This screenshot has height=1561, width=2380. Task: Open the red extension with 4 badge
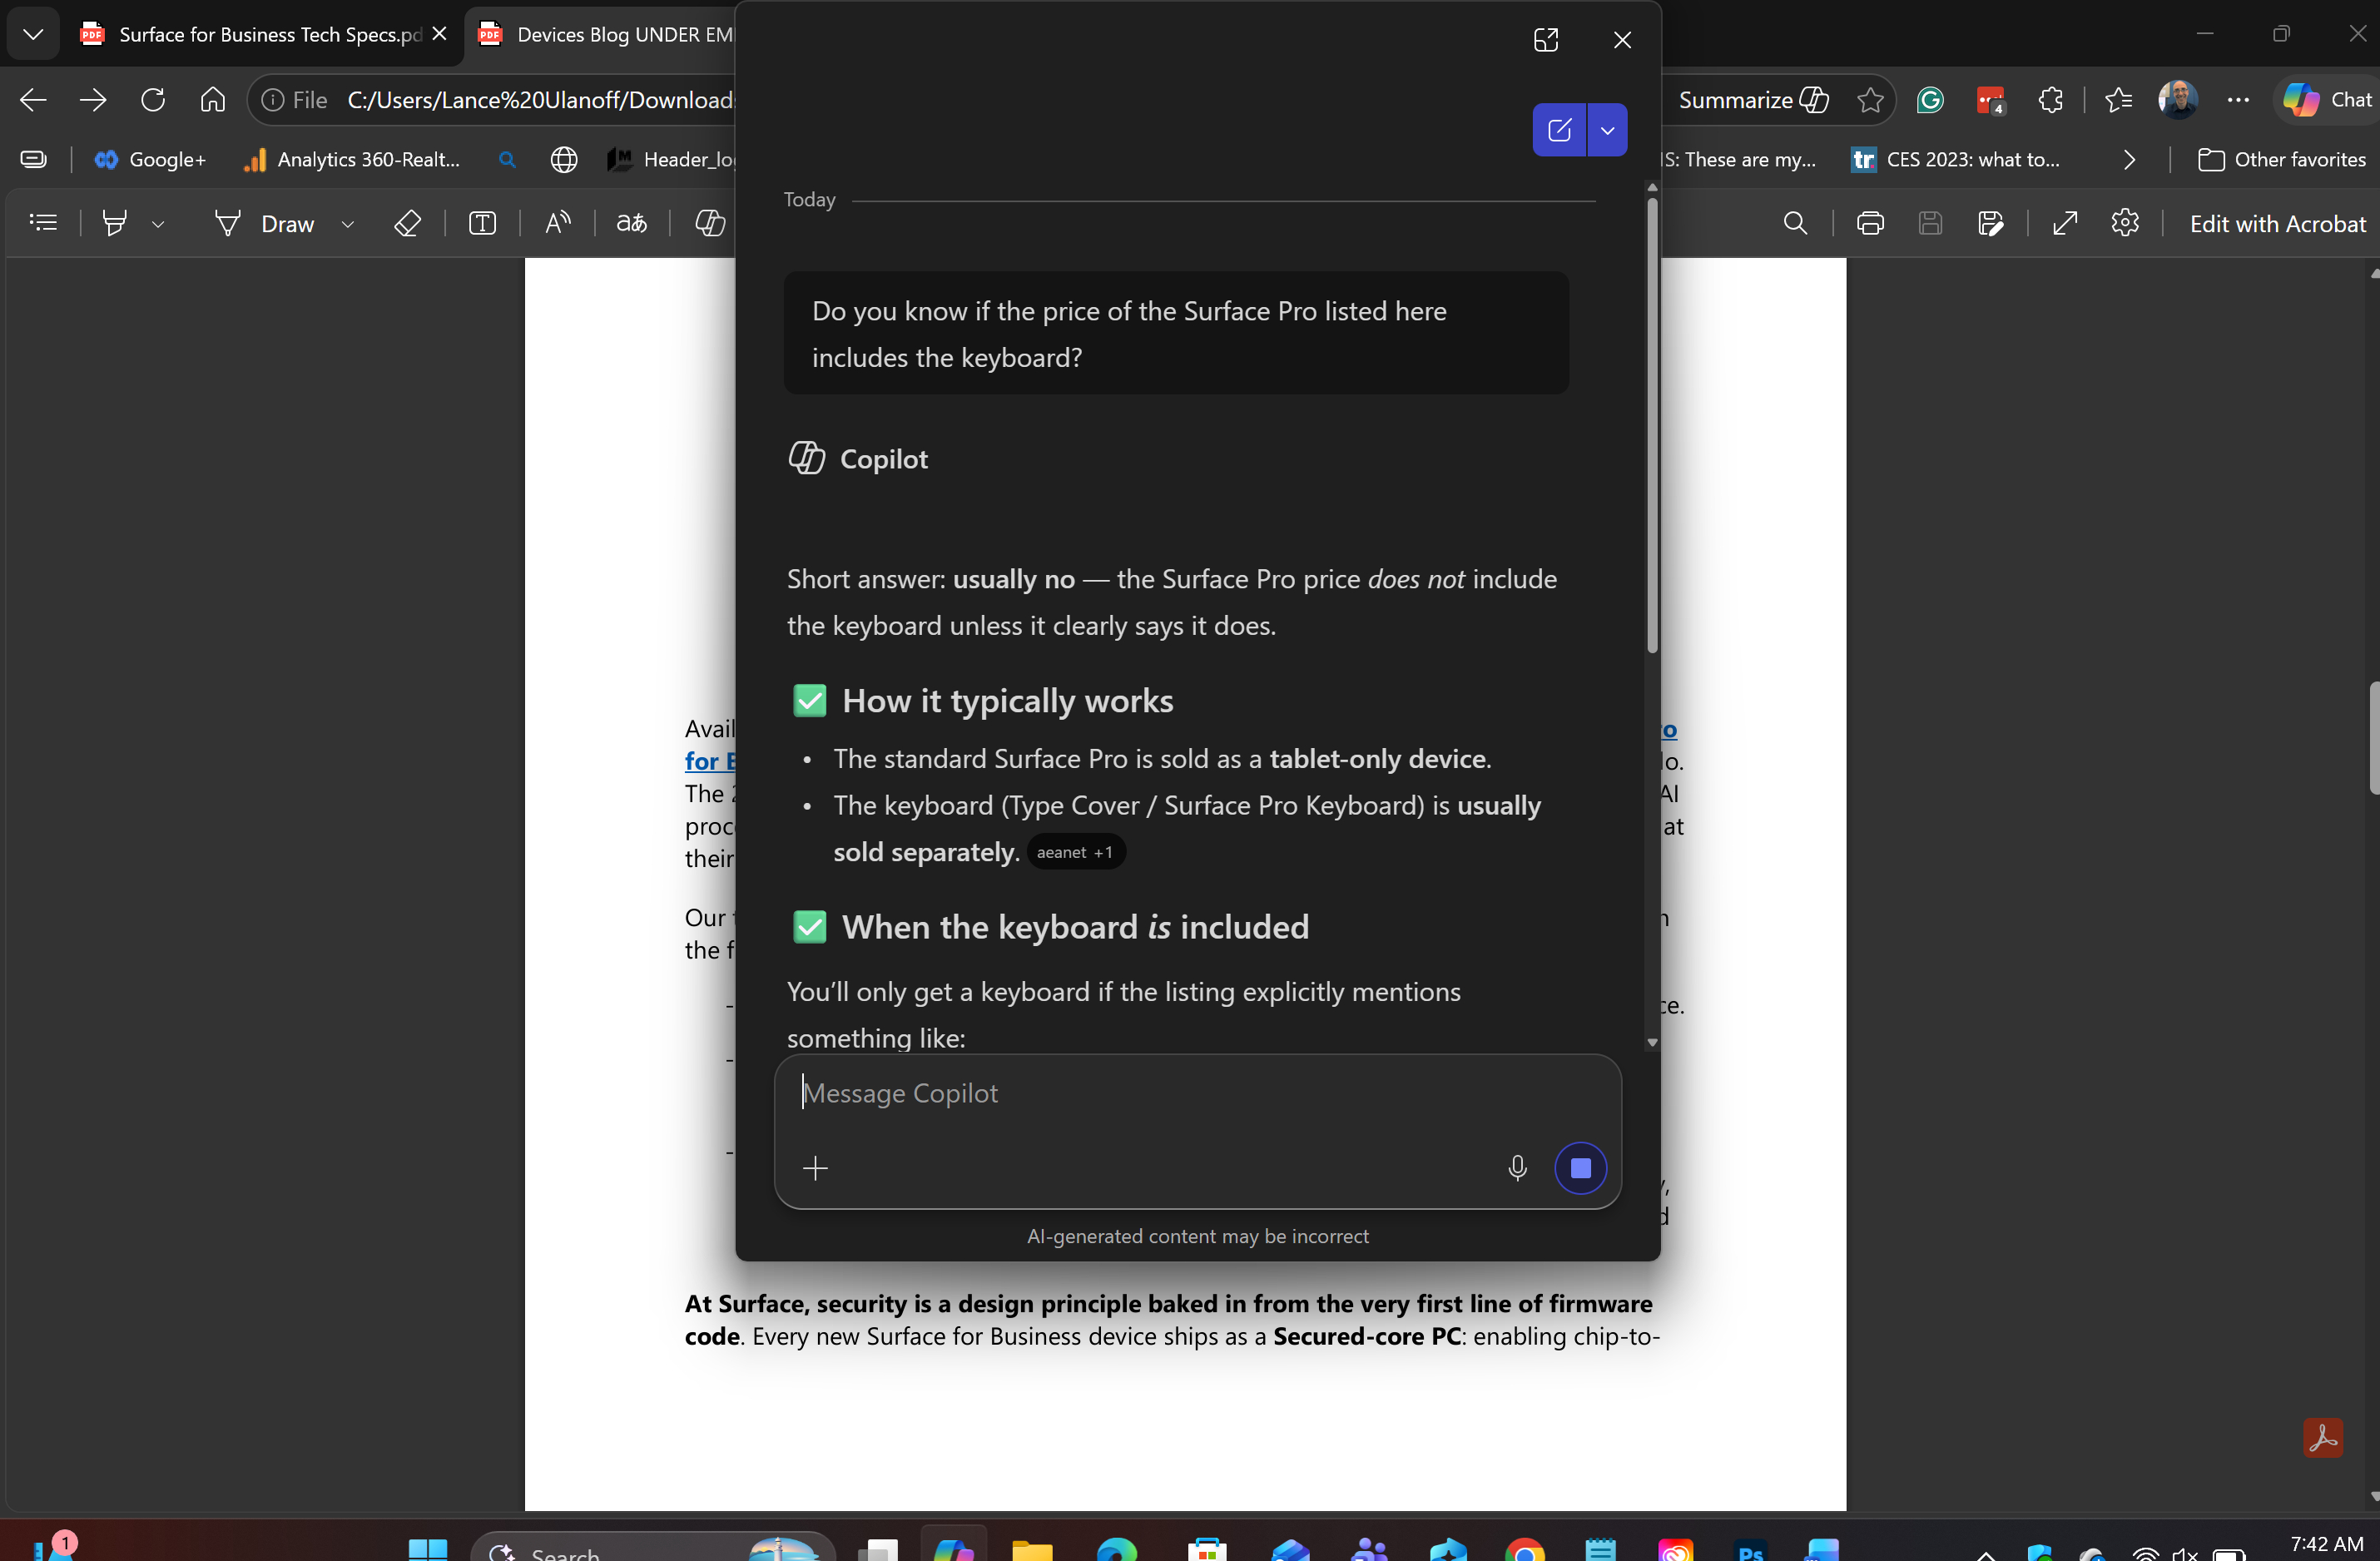point(1990,100)
